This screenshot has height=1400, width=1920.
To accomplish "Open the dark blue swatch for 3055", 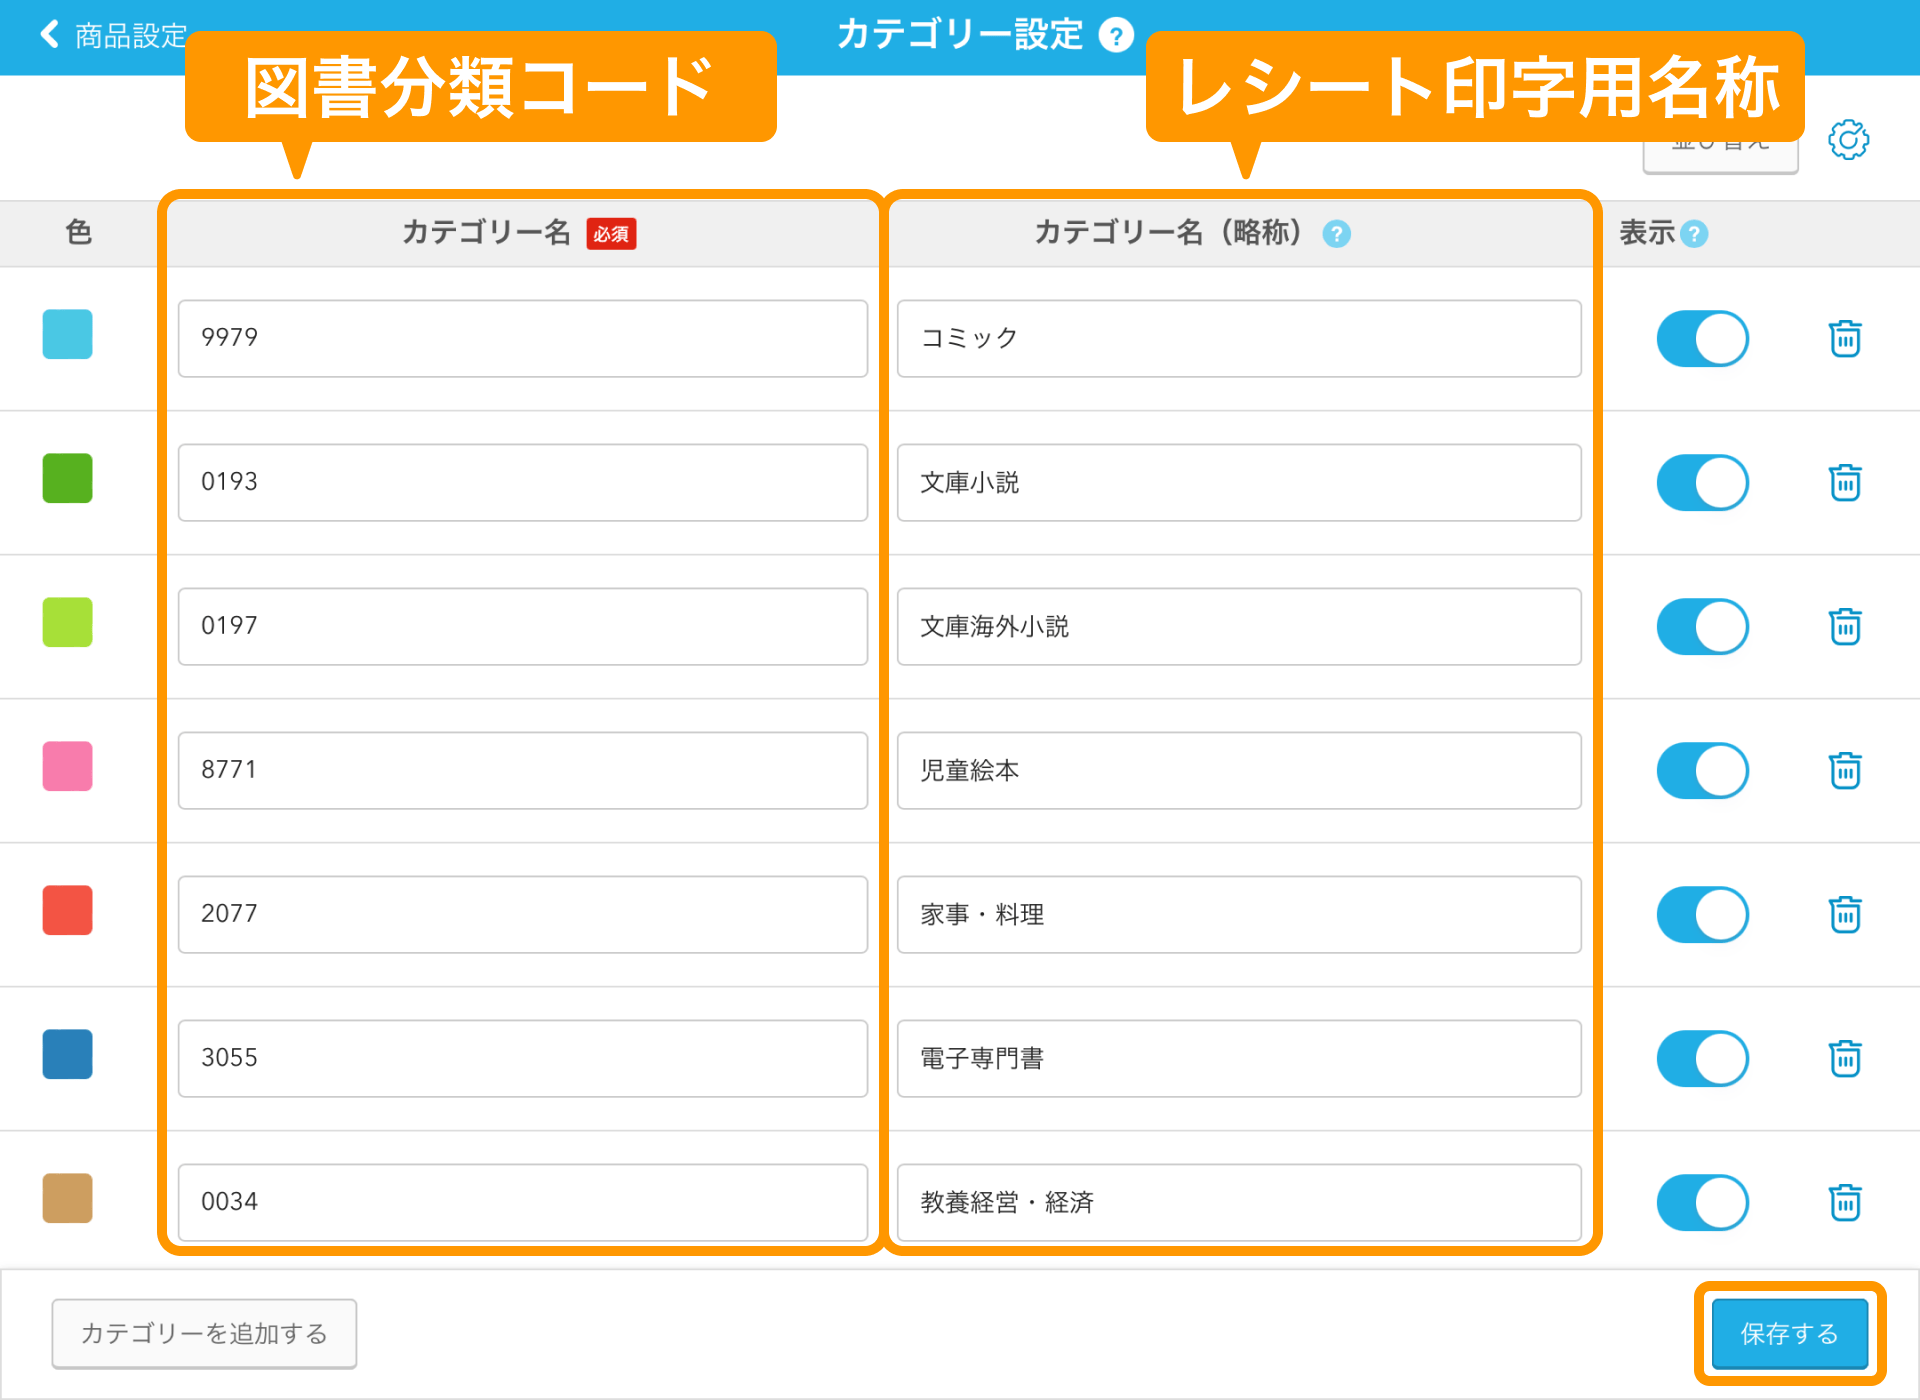I will [x=67, y=1054].
